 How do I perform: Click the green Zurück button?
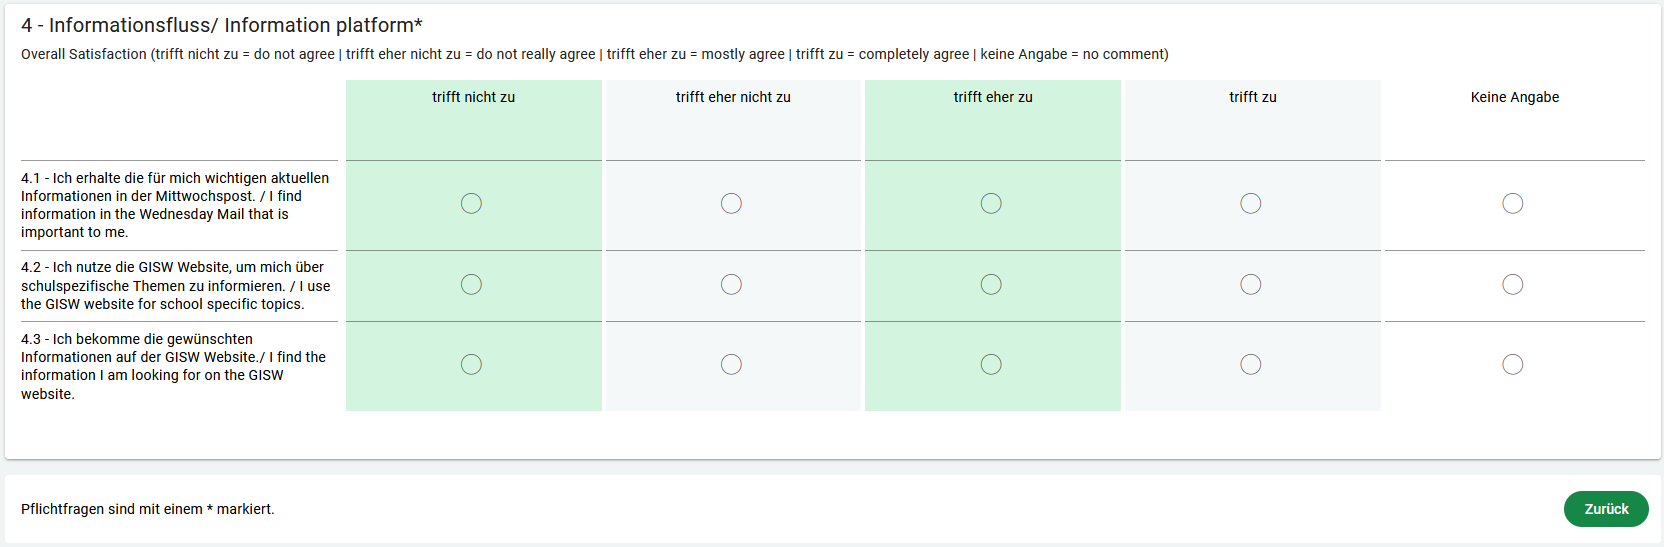click(1606, 509)
